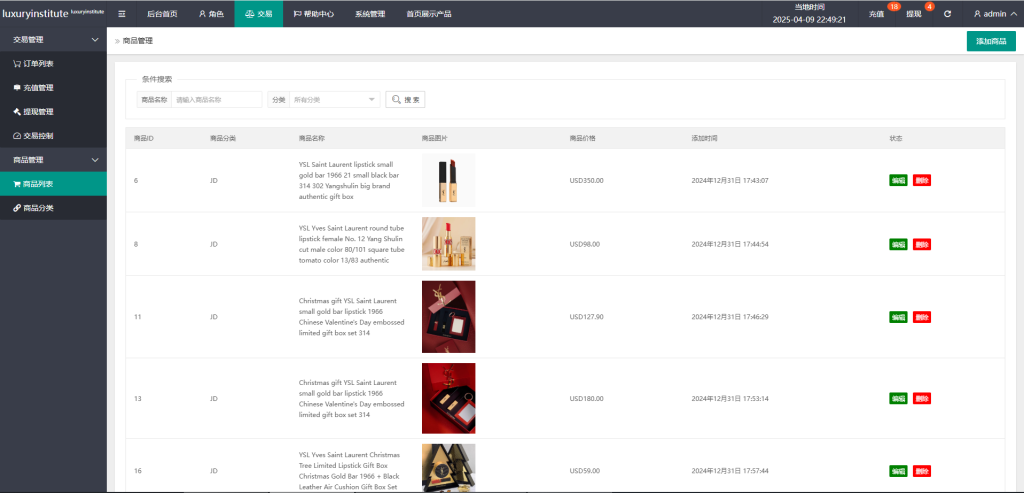The width and height of the screenshot is (1024, 493).
Task: Open 订单列表 in the sidebar
Action: [x=54, y=63]
